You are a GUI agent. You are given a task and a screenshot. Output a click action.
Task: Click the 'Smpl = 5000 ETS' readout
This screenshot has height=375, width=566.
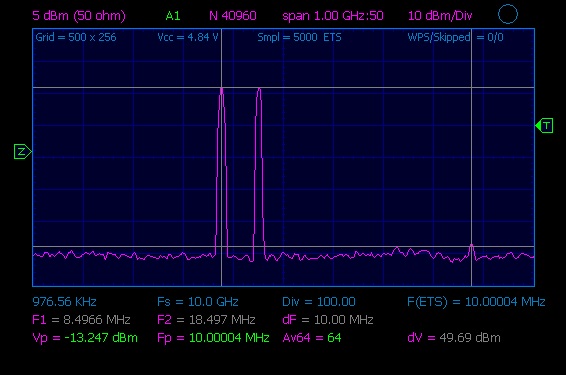tap(299, 37)
